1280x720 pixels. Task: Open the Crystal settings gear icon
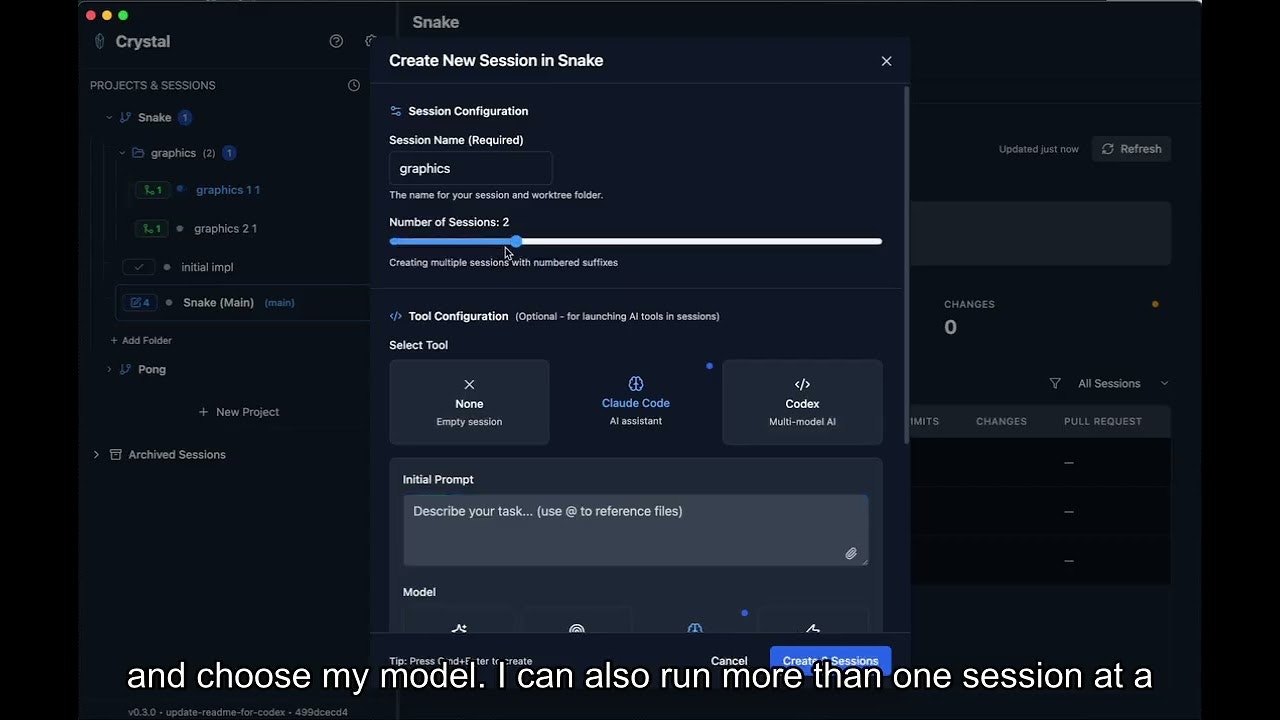[x=370, y=41]
